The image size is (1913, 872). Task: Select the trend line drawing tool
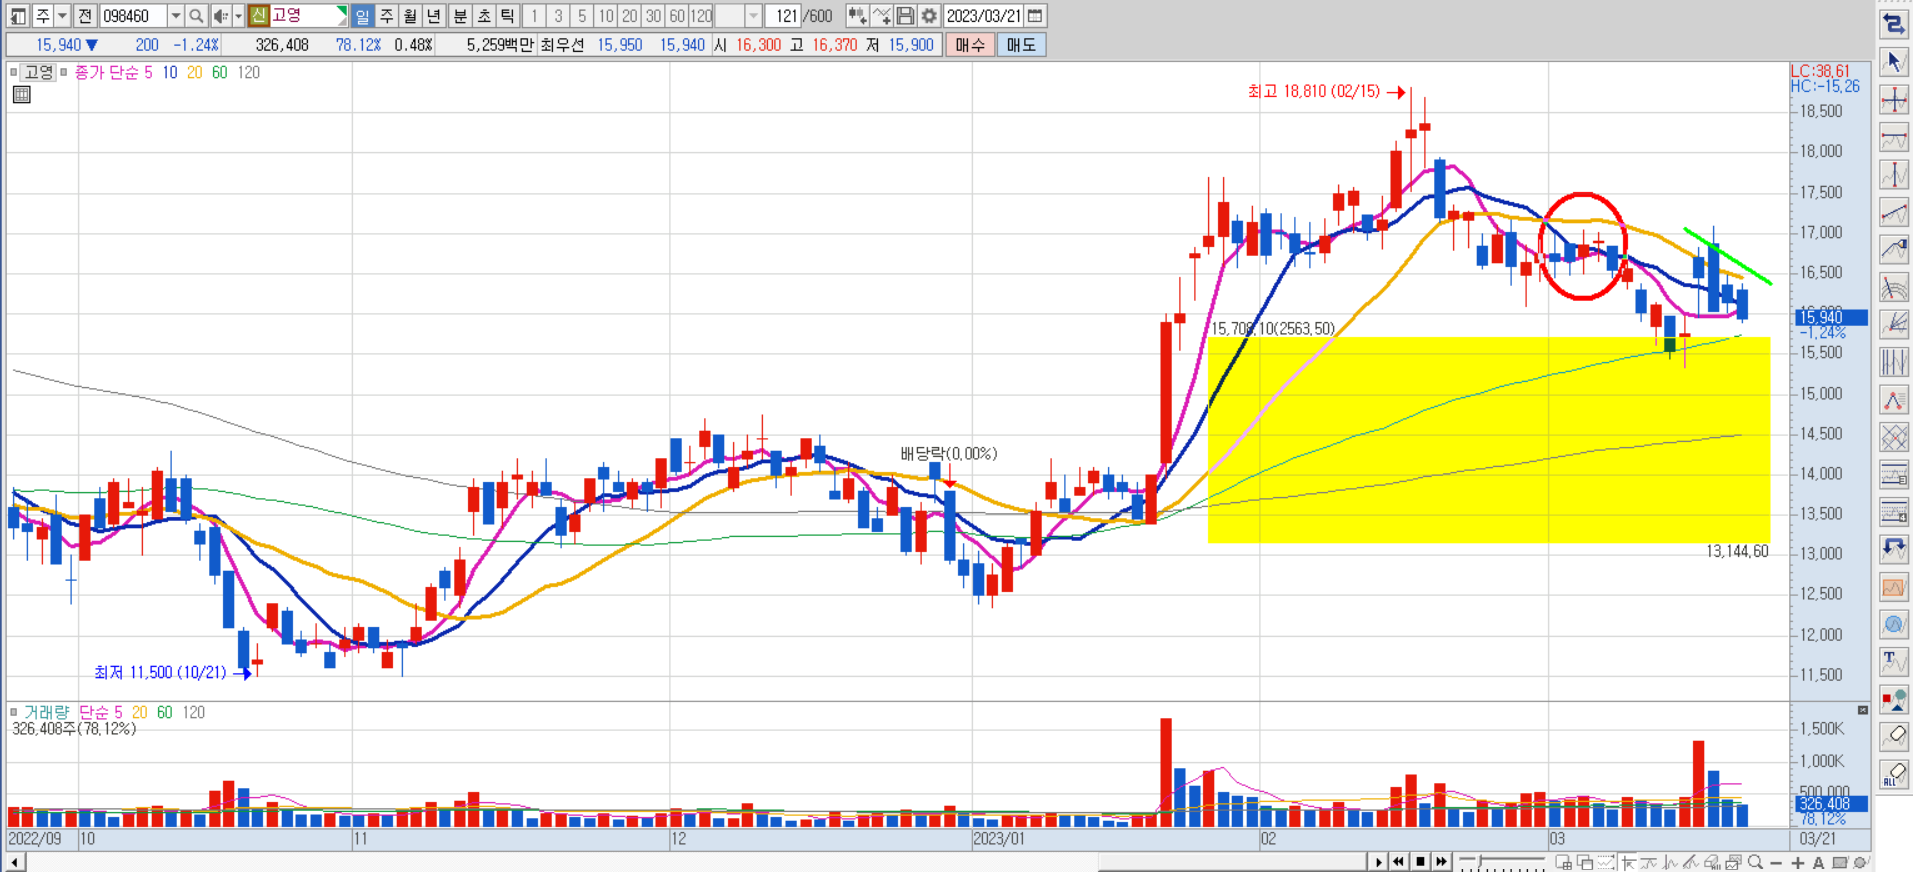click(1894, 212)
